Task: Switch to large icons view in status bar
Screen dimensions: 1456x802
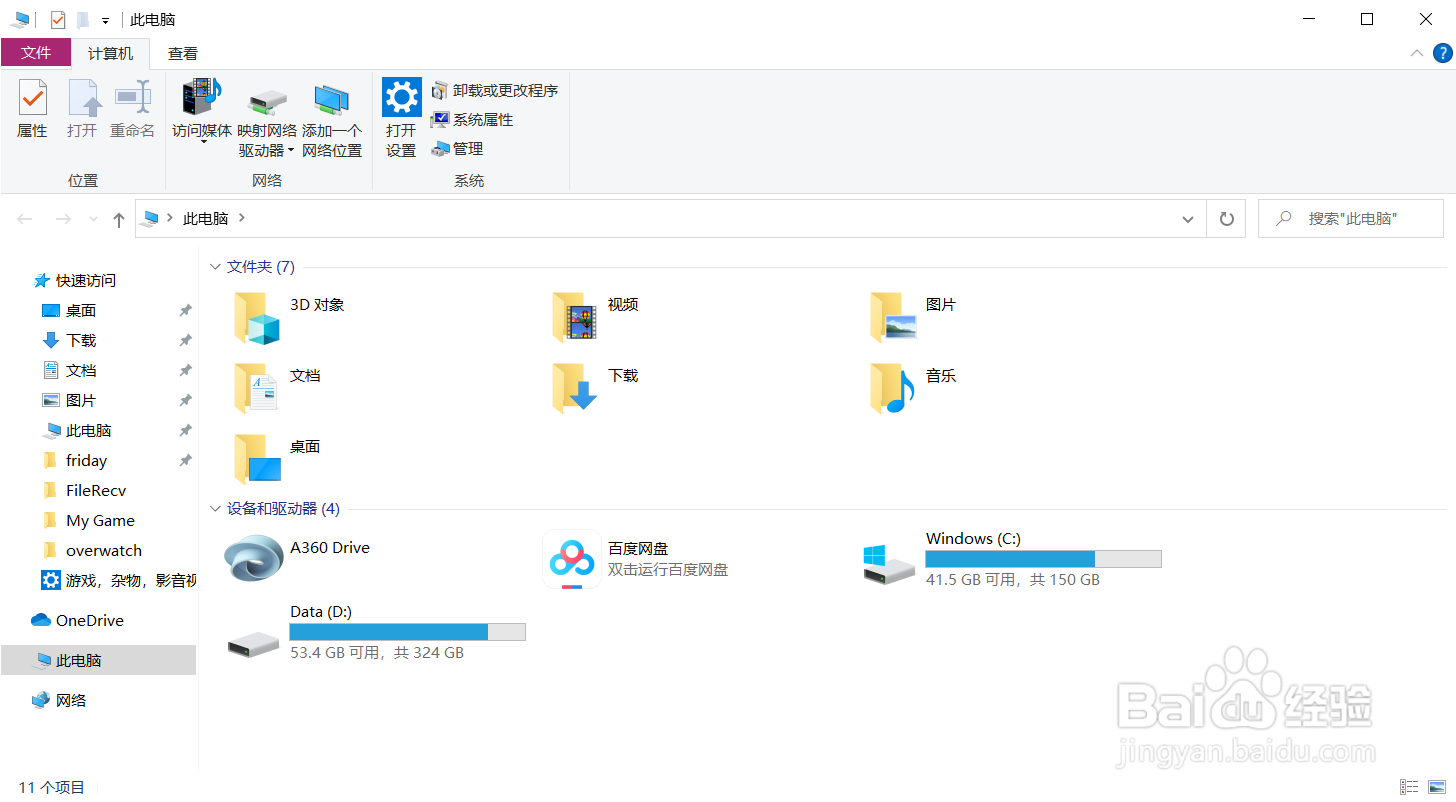Action: [x=1436, y=788]
